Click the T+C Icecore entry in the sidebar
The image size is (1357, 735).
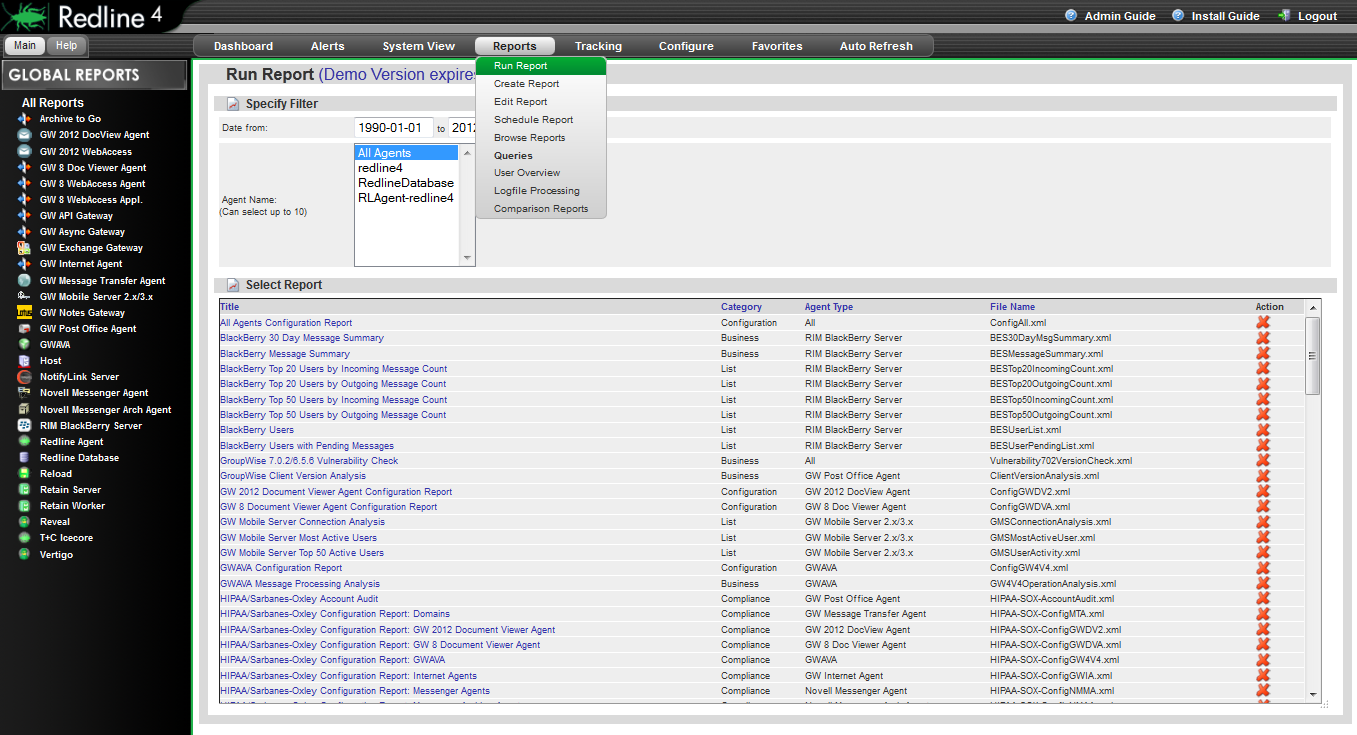point(66,538)
